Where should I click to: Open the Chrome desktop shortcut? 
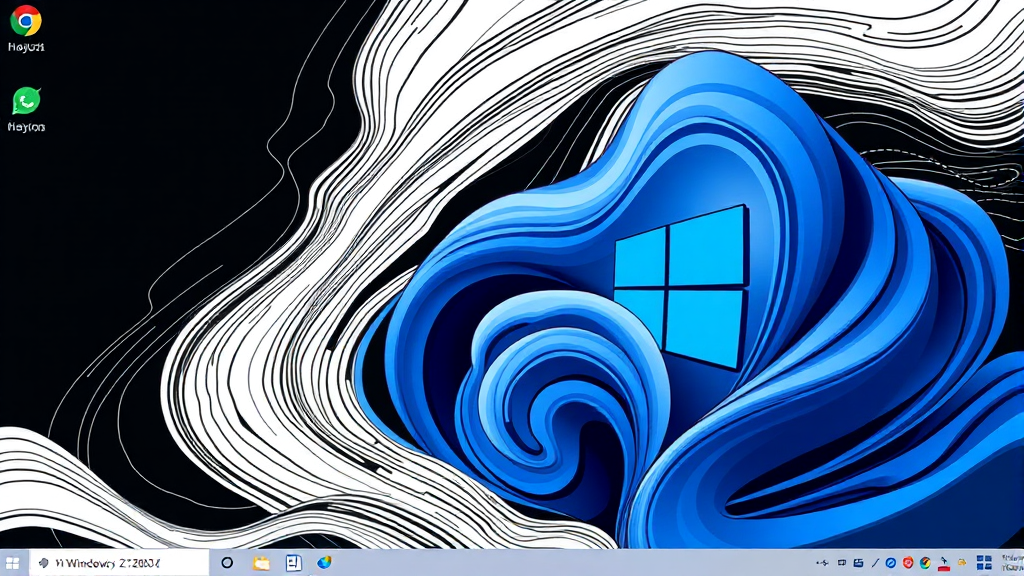coord(25,21)
